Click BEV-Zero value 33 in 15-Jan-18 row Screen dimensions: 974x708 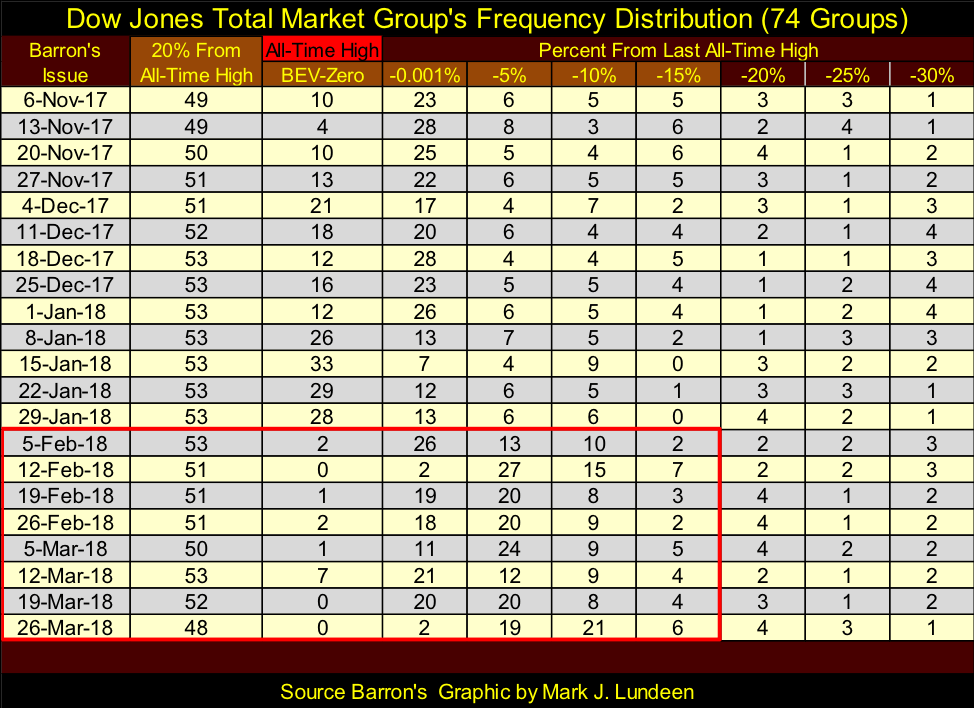[322, 364]
